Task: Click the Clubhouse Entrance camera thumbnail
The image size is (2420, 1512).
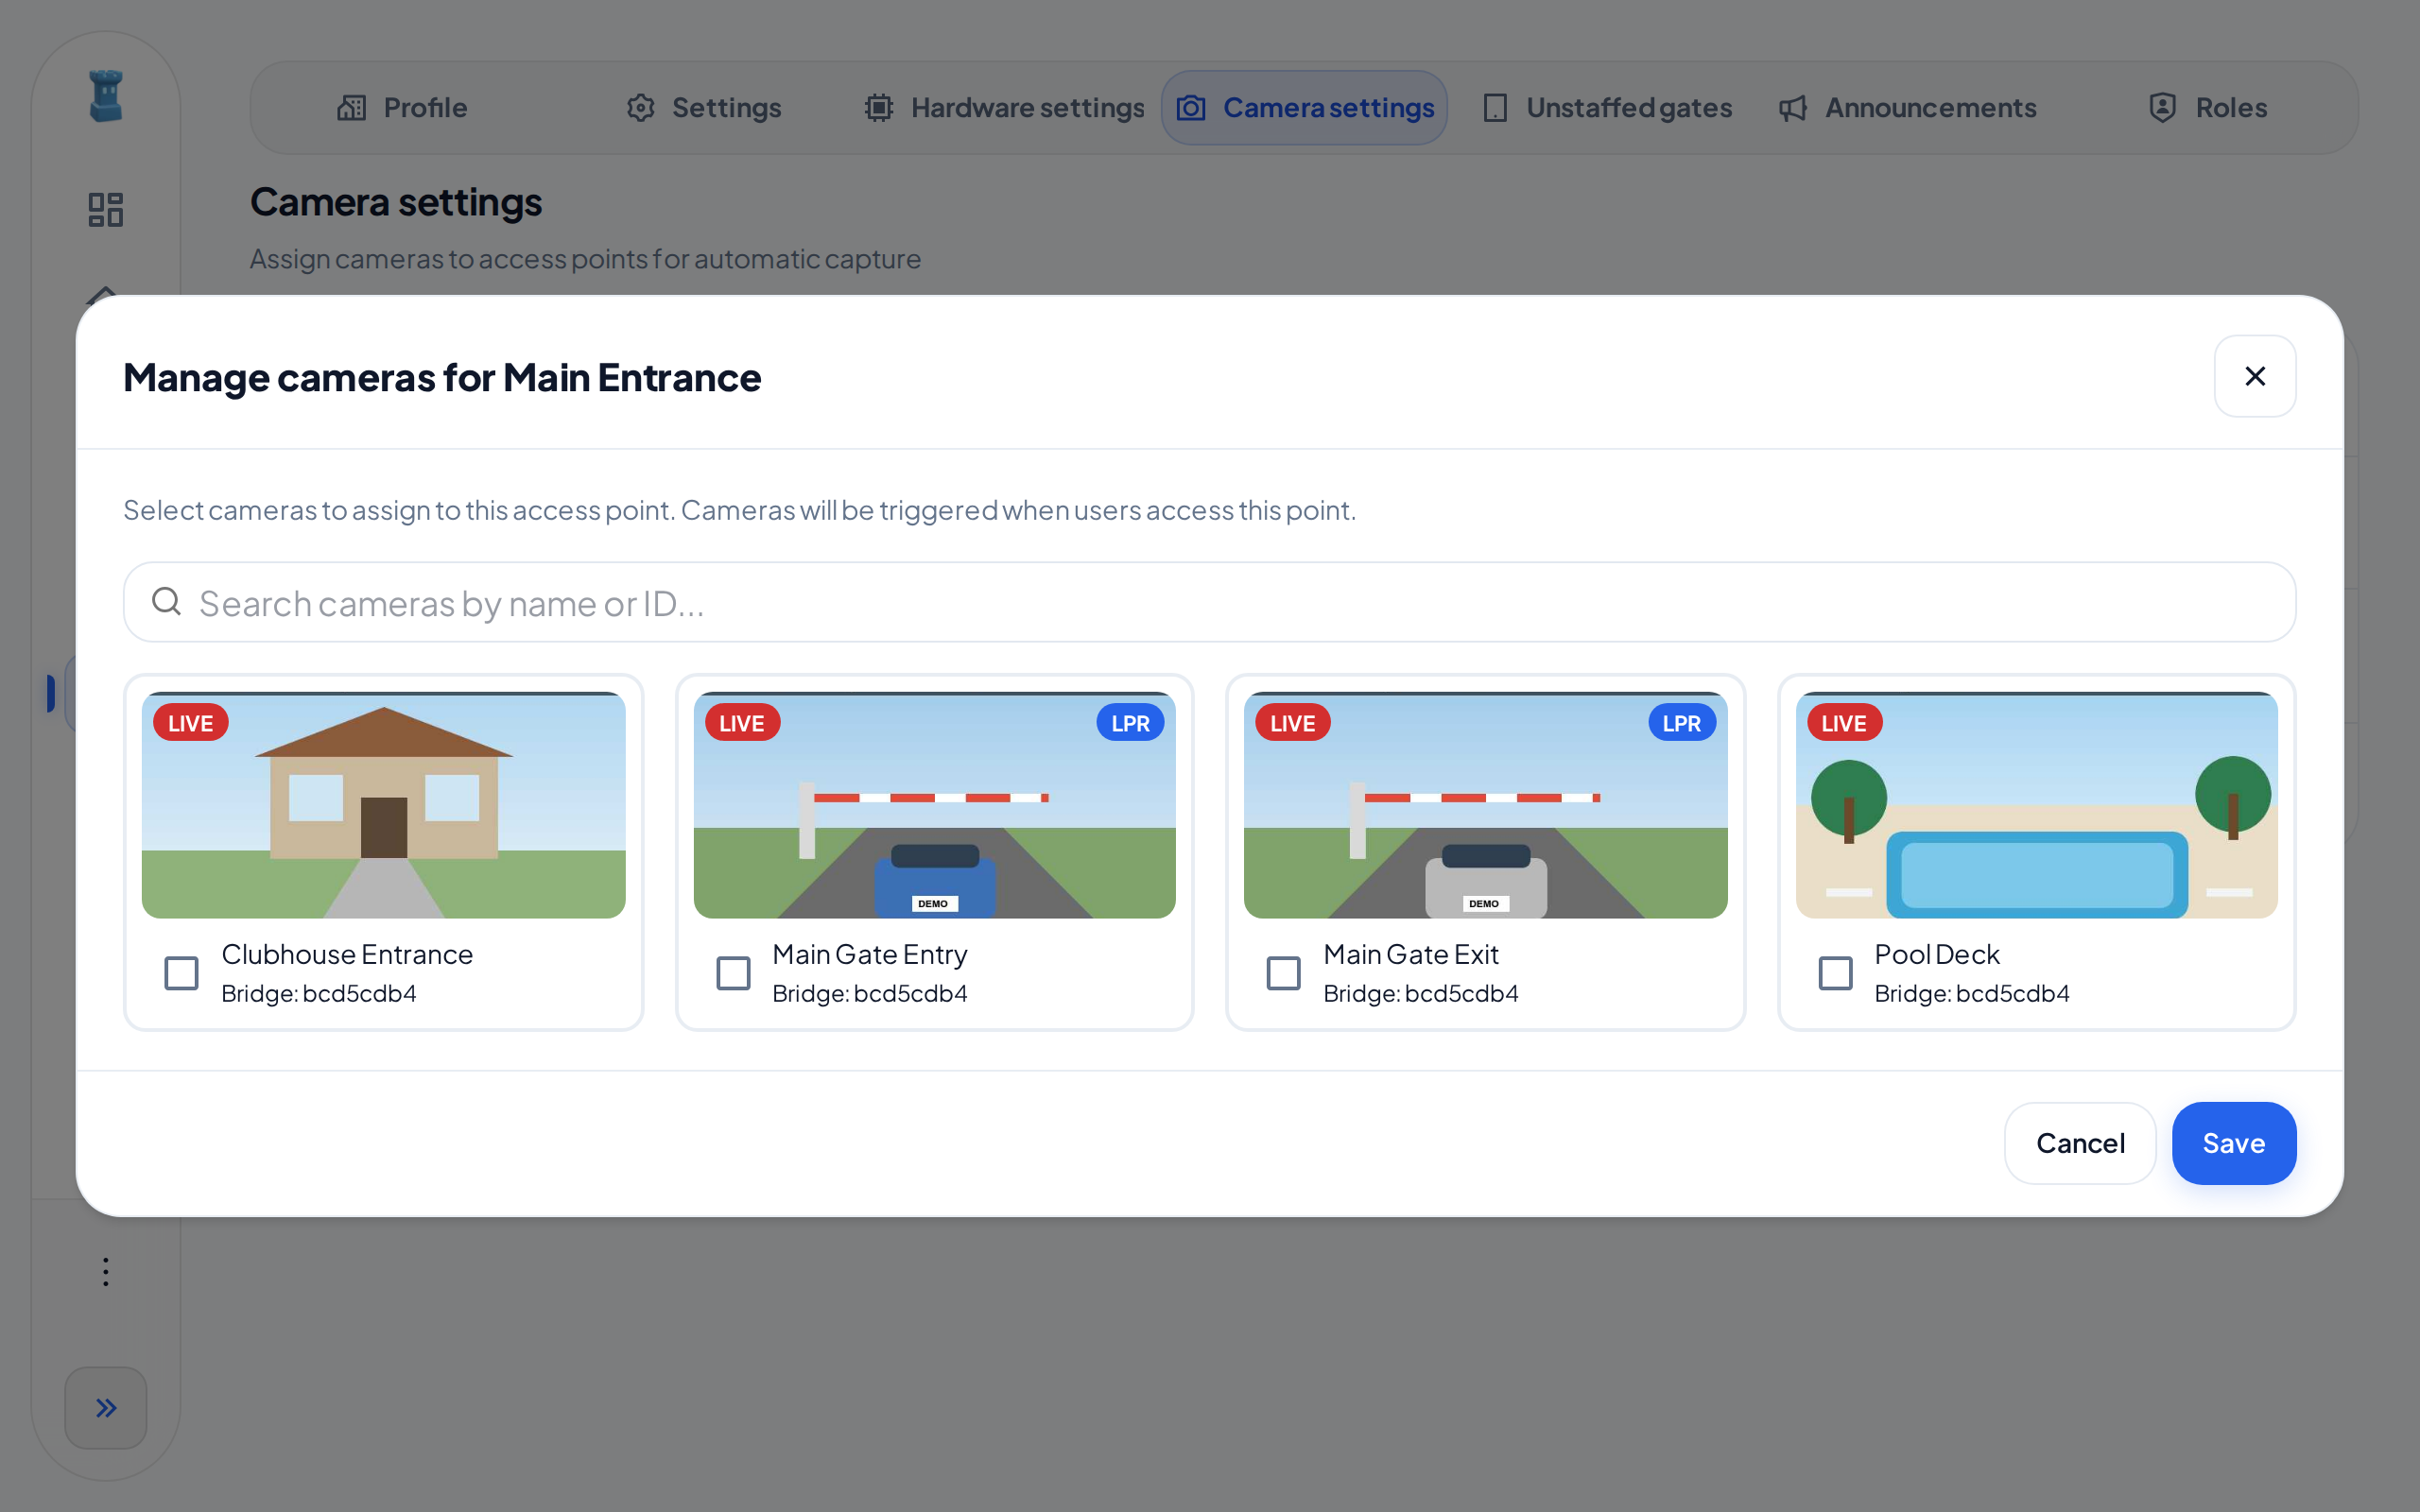Action: coord(384,805)
